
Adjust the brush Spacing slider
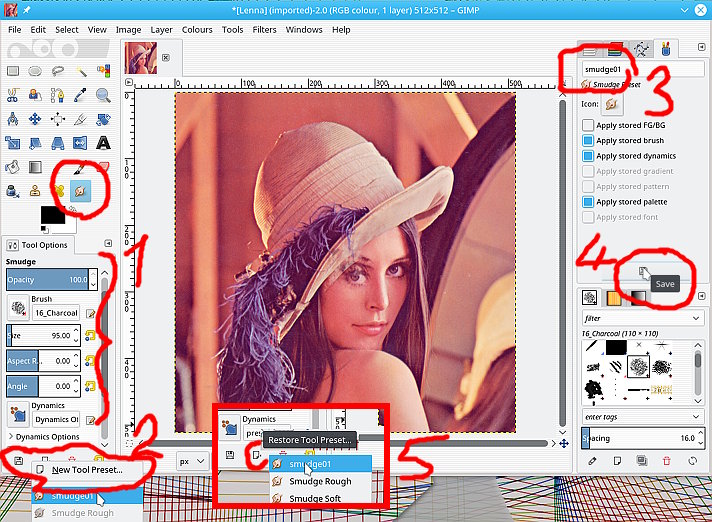[x=639, y=438]
